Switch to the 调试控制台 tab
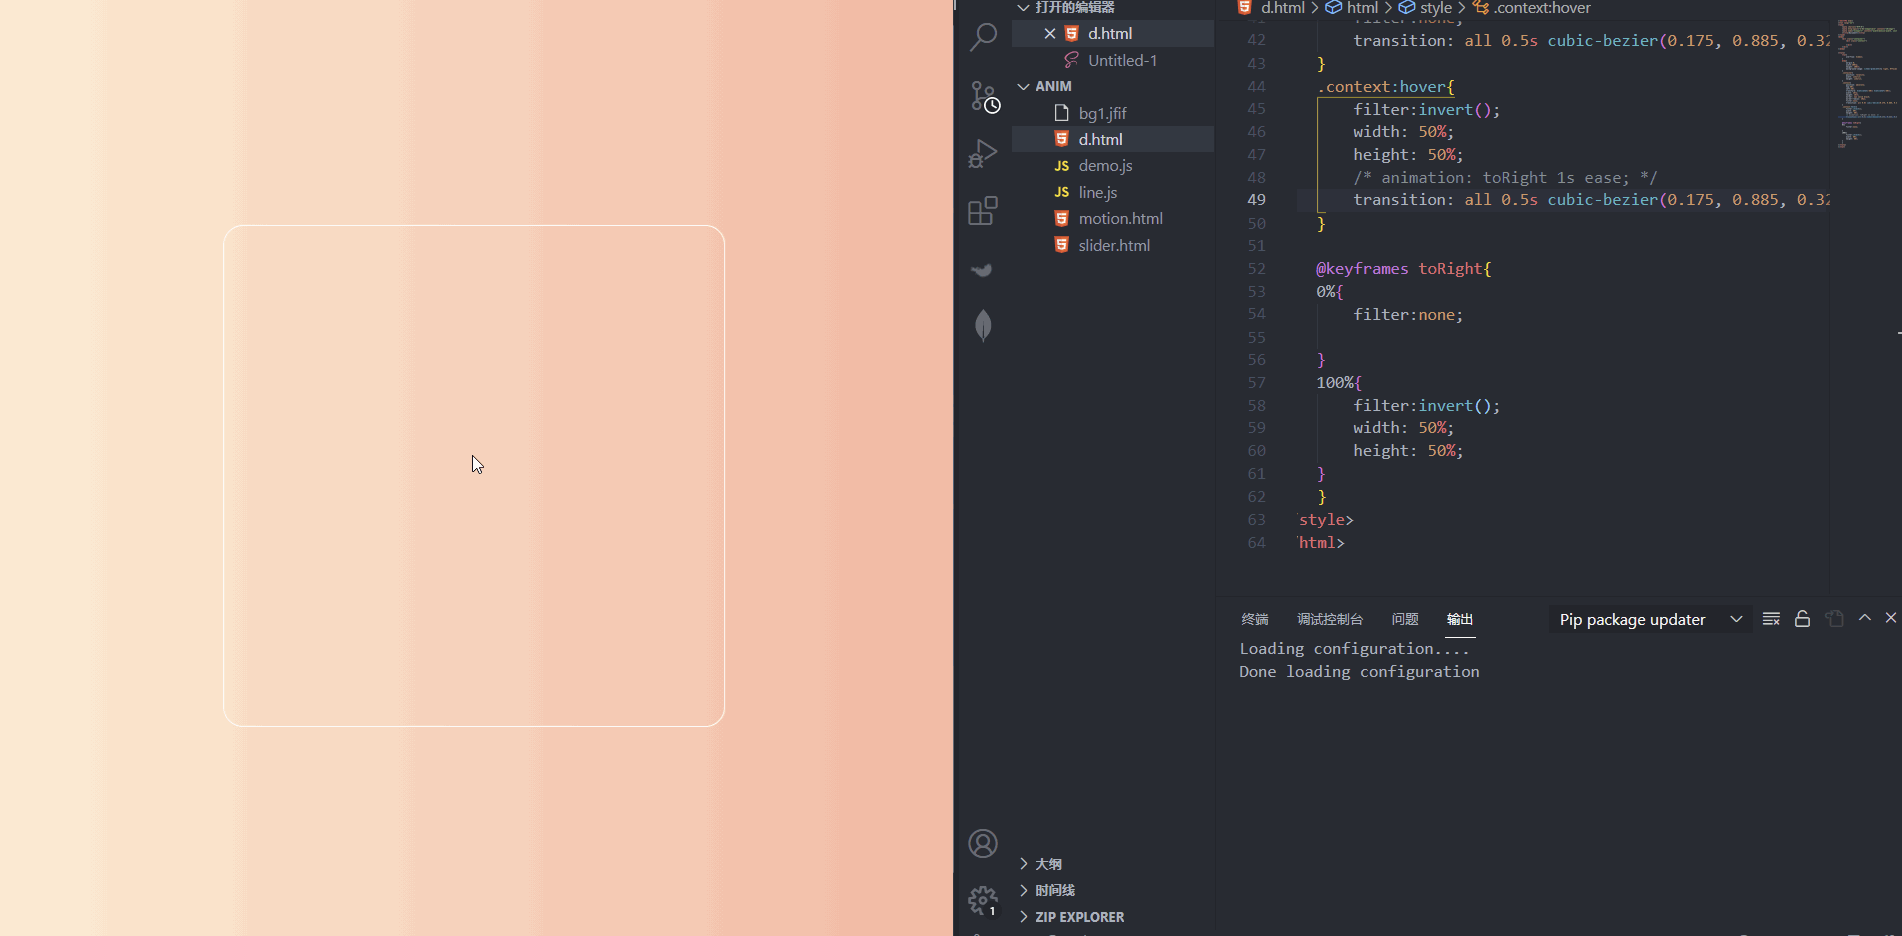Viewport: 1902px width, 936px height. 1330,619
